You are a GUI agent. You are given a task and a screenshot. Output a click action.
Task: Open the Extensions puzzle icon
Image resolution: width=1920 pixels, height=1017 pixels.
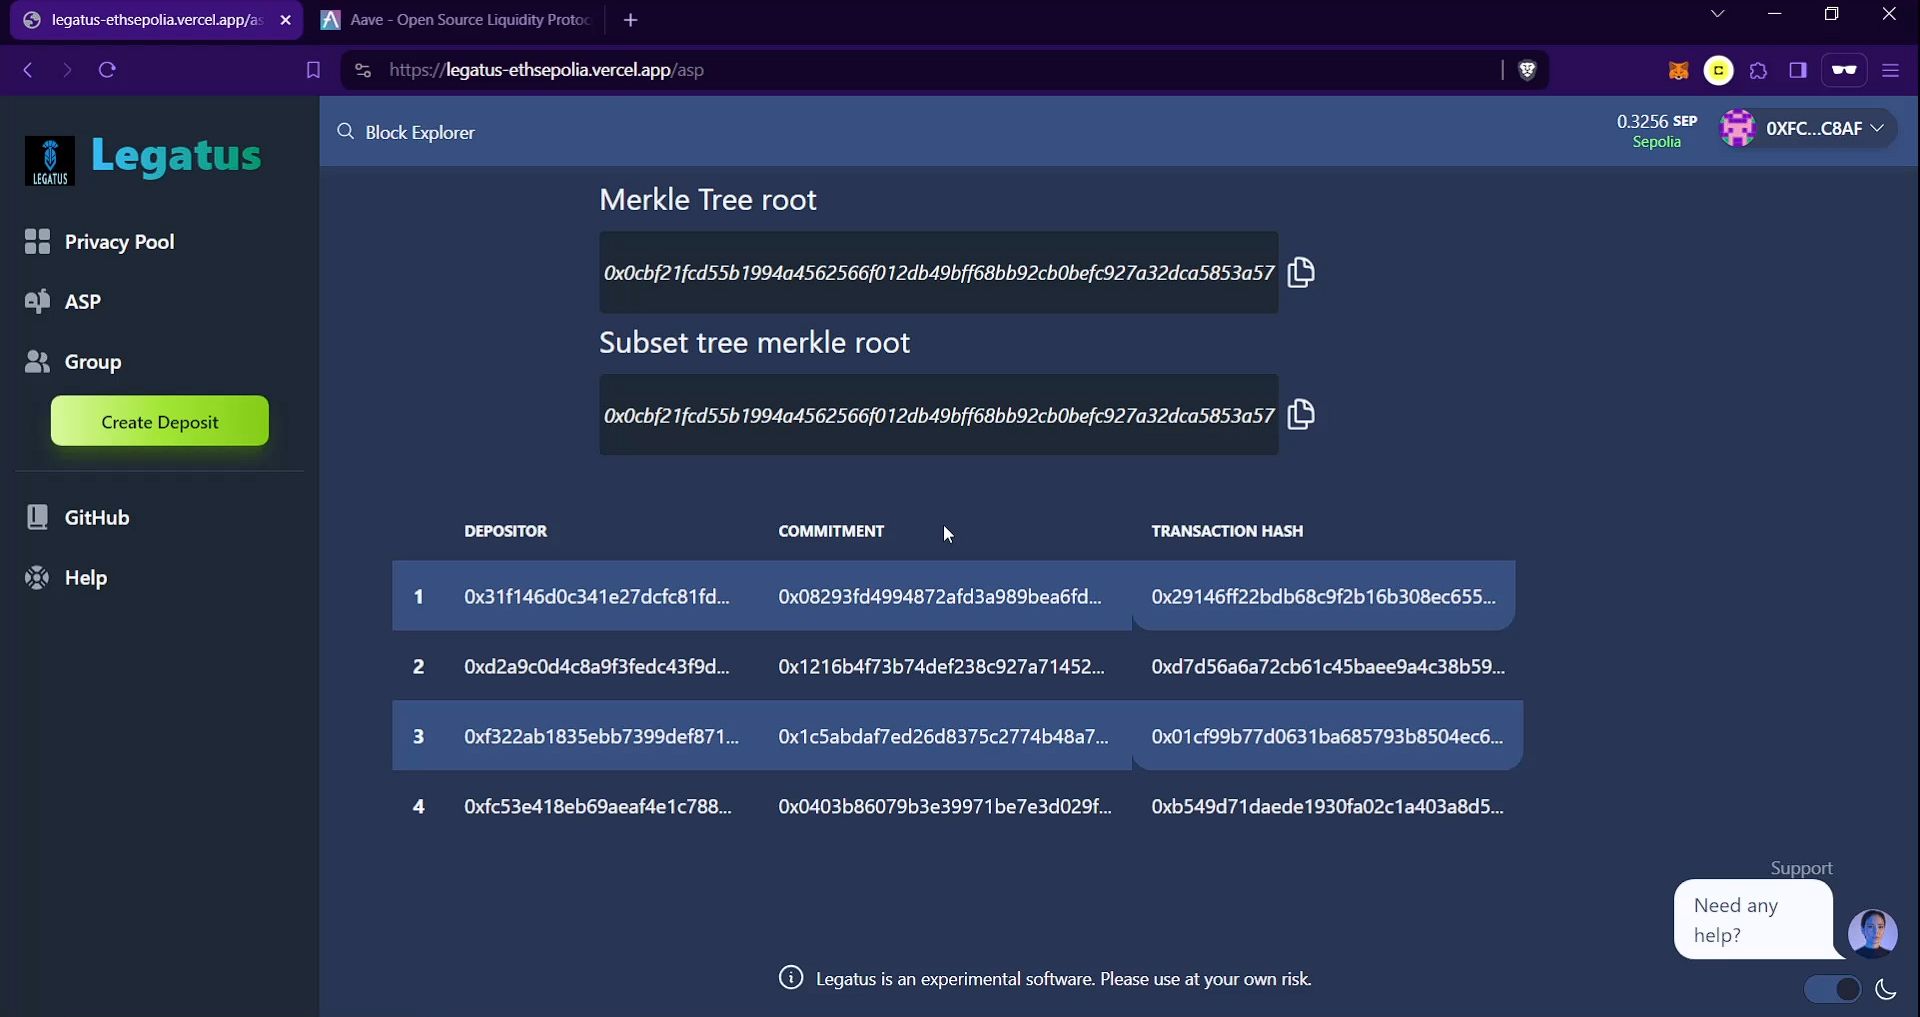click(1758, 70)
